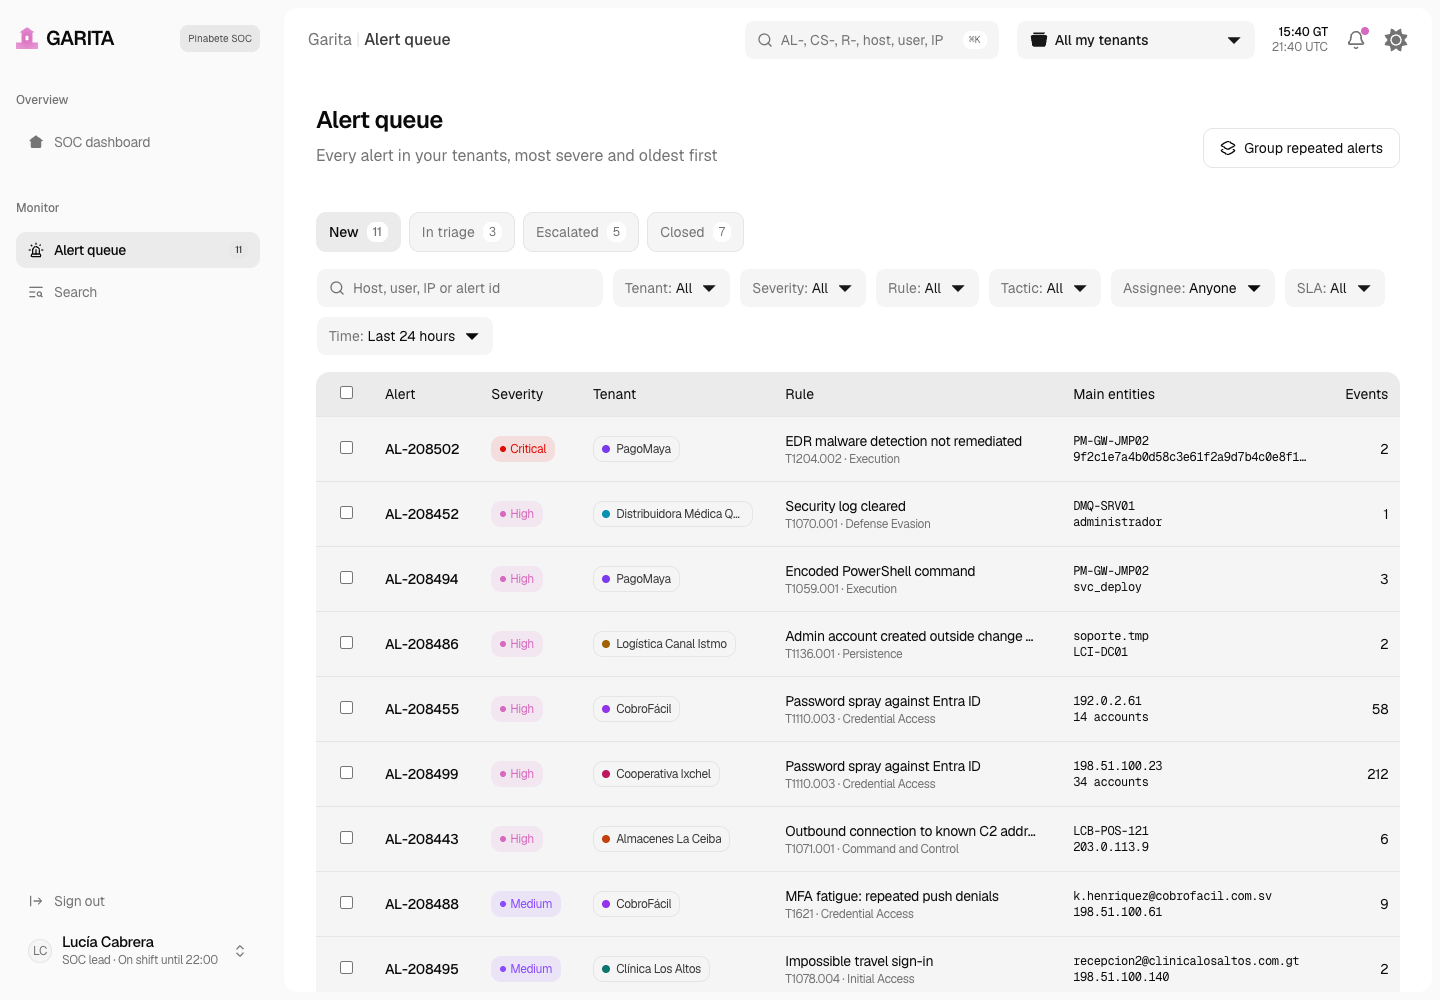Click Group repeated alerts button
The width and height of the screenshot is (1440, 1000).
coord(1301,148)
